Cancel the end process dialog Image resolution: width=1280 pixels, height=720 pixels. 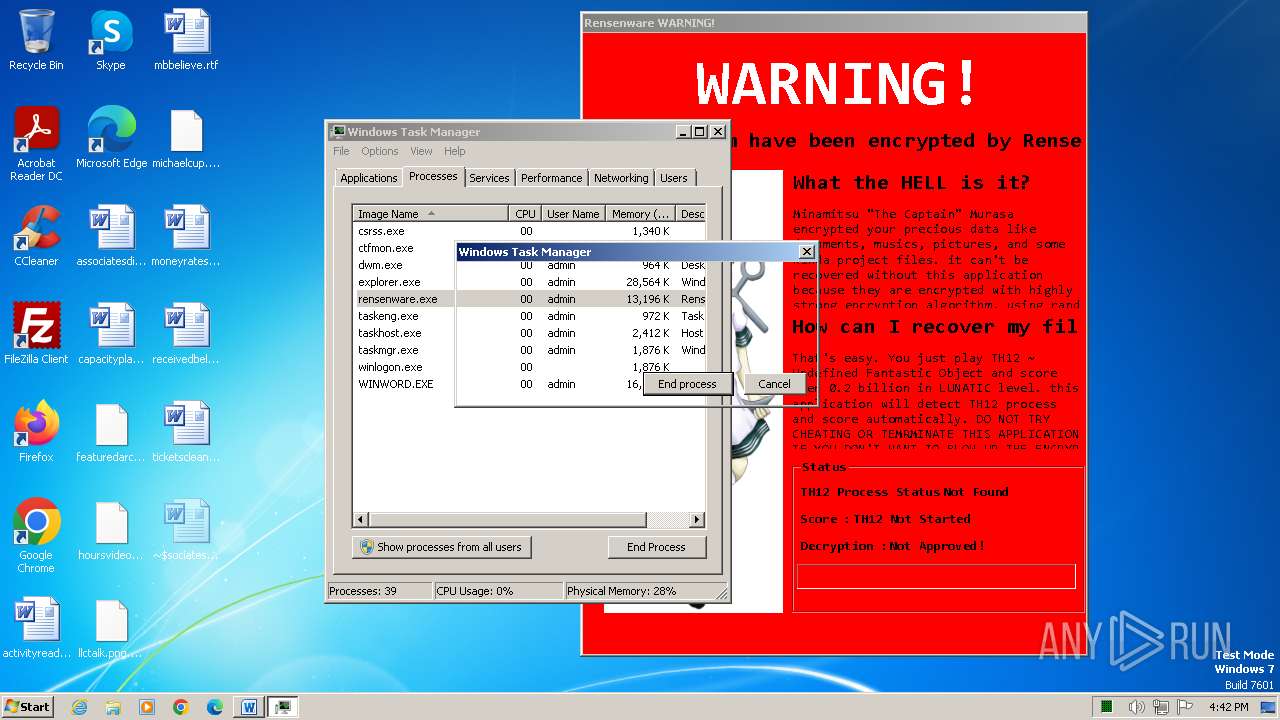coord(774,384)
